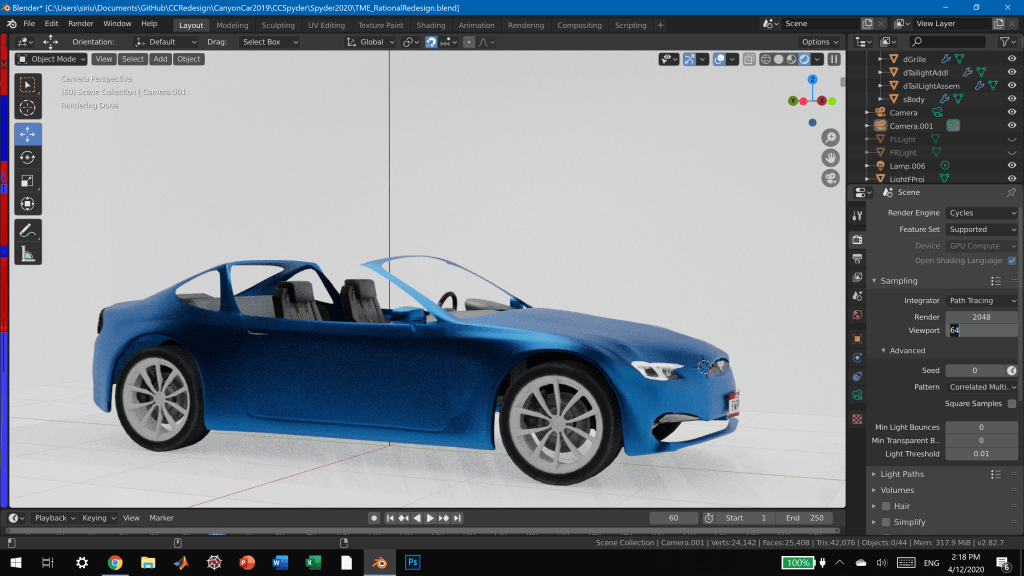
Task: Open the Render menu
Action: click(80, 23)
